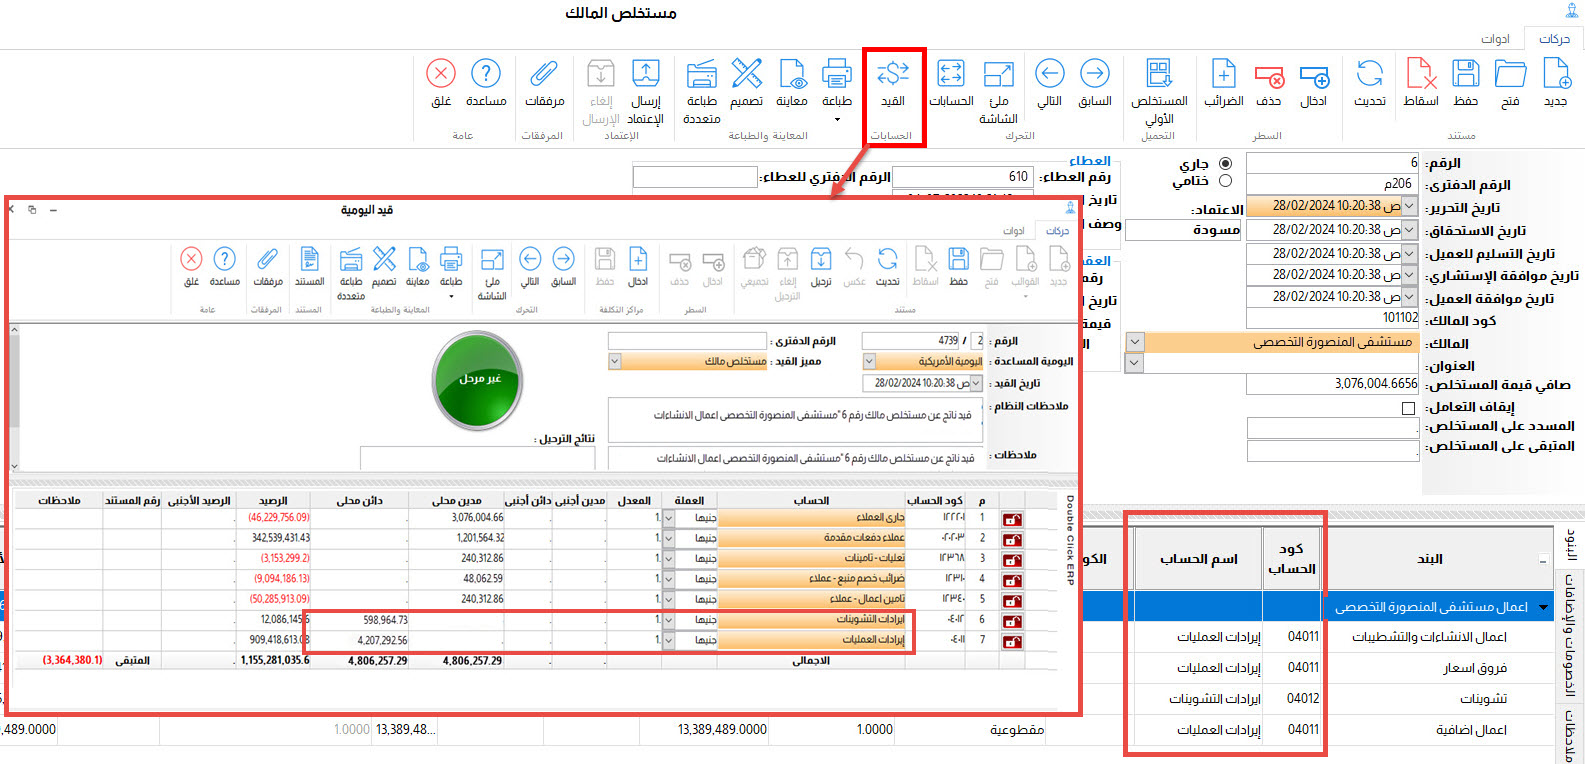Click the الرقم الدفتري input field
1585x764 pixels.
1332,184
